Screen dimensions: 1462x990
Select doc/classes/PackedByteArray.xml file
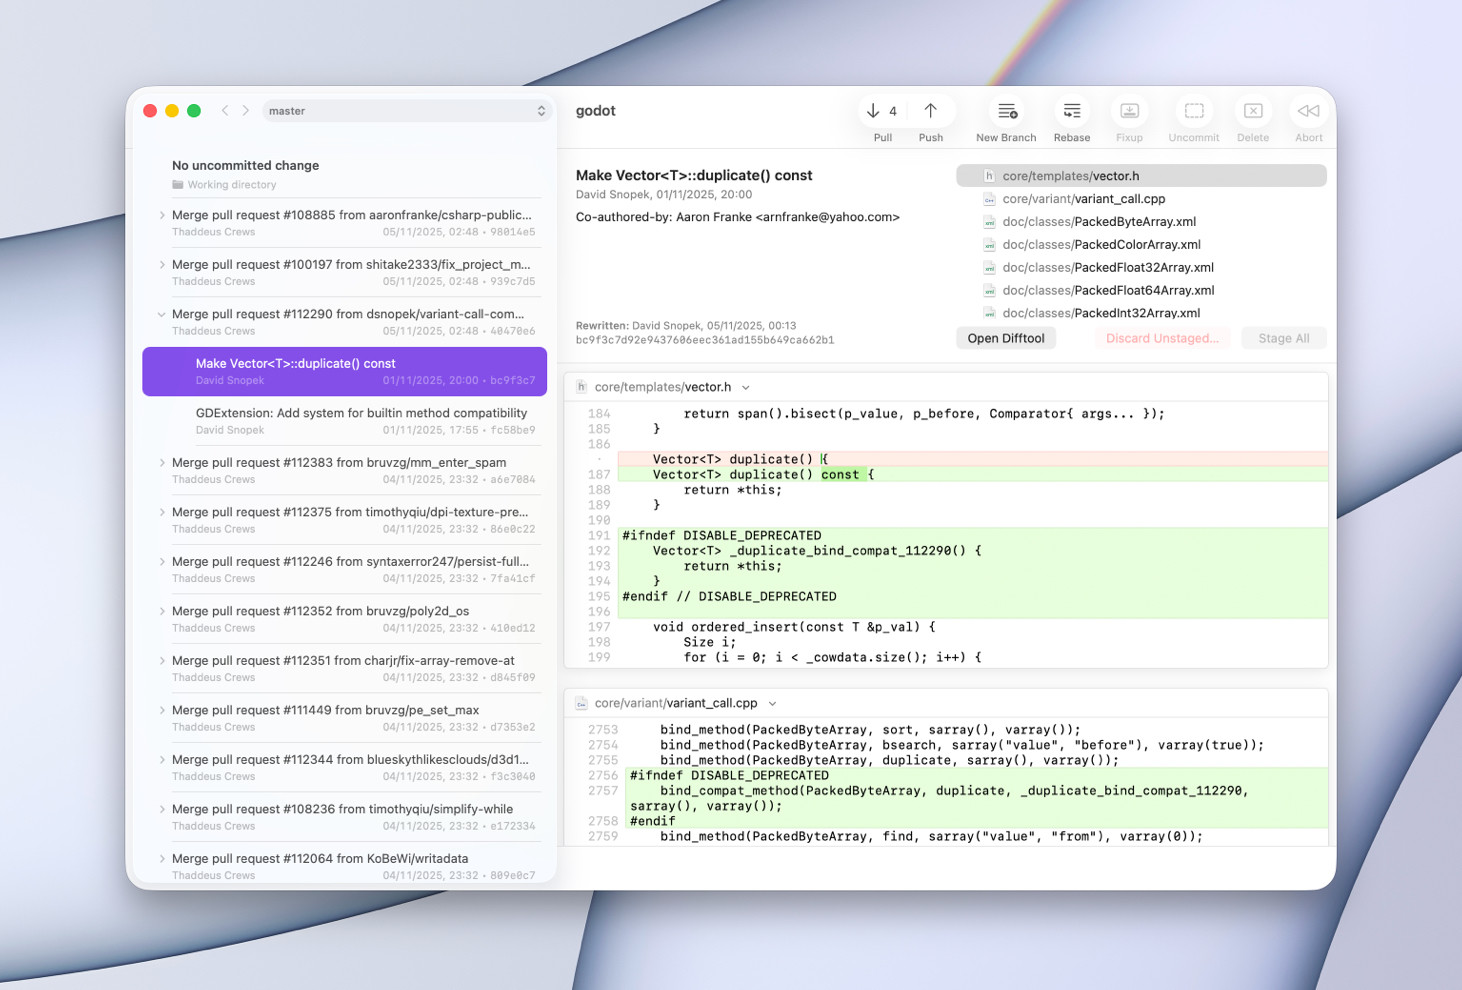pos(1141,222)
